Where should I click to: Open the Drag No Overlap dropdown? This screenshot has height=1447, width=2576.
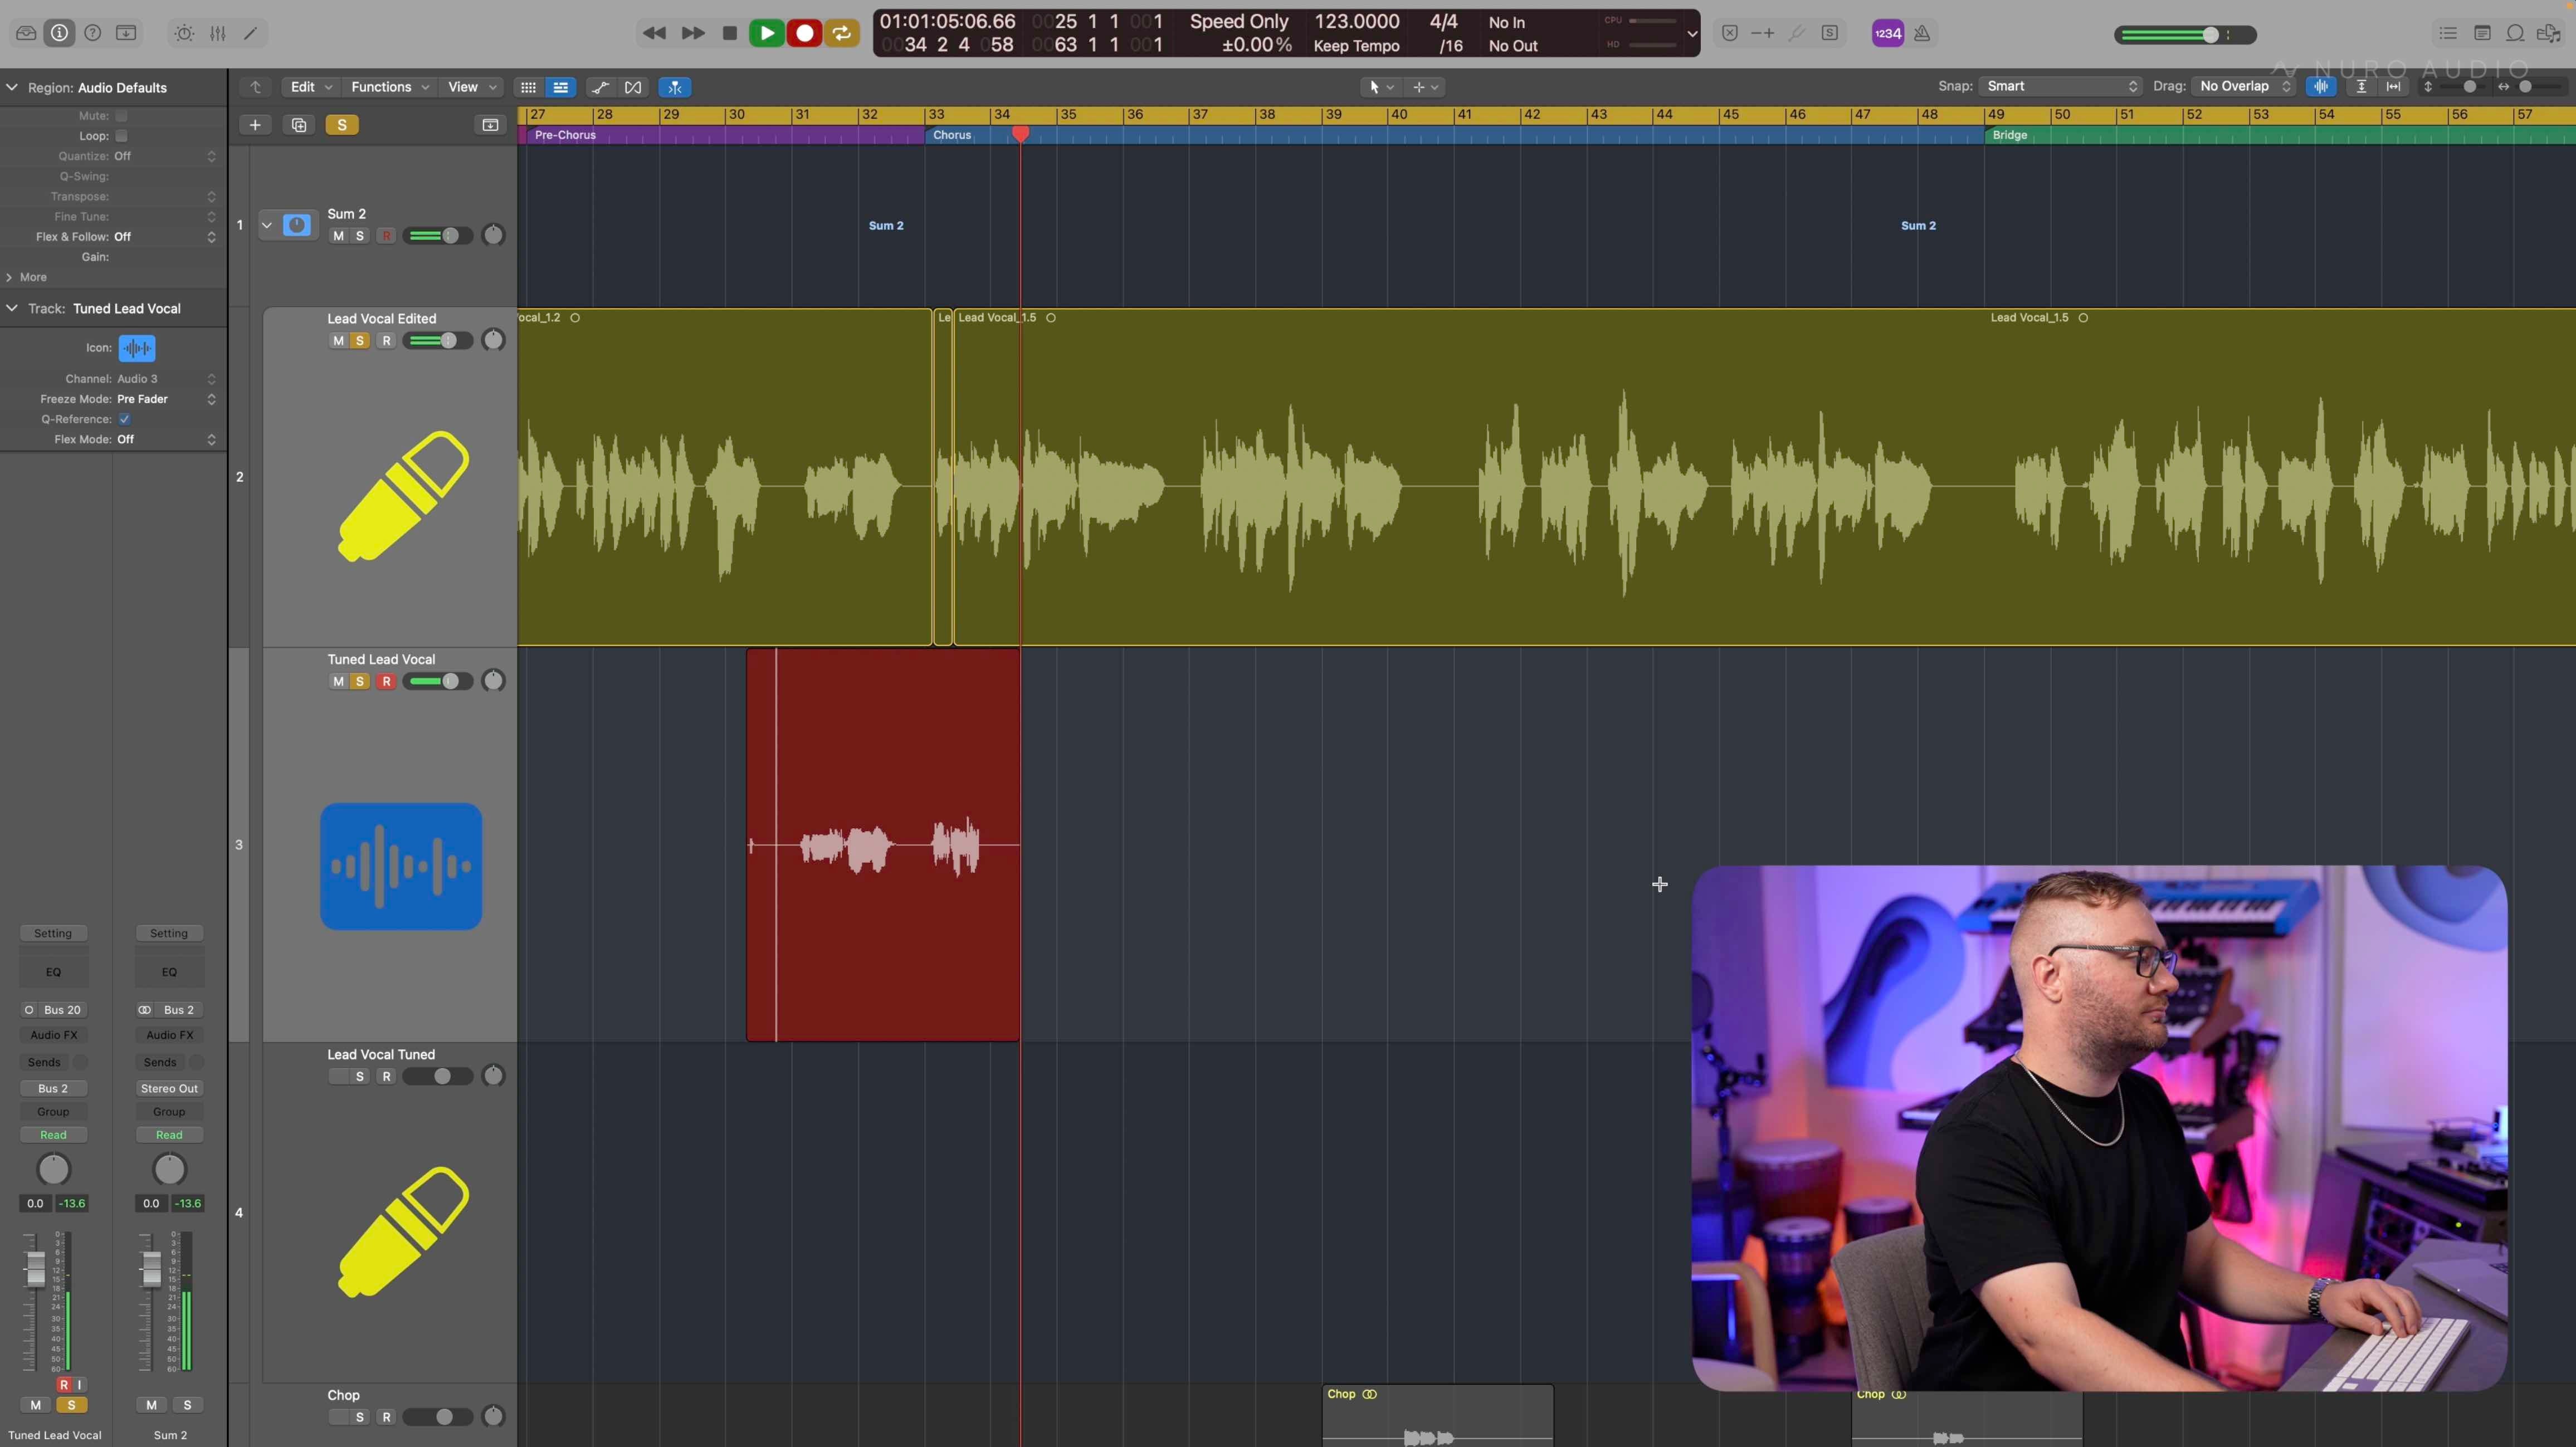point(2243,86)
